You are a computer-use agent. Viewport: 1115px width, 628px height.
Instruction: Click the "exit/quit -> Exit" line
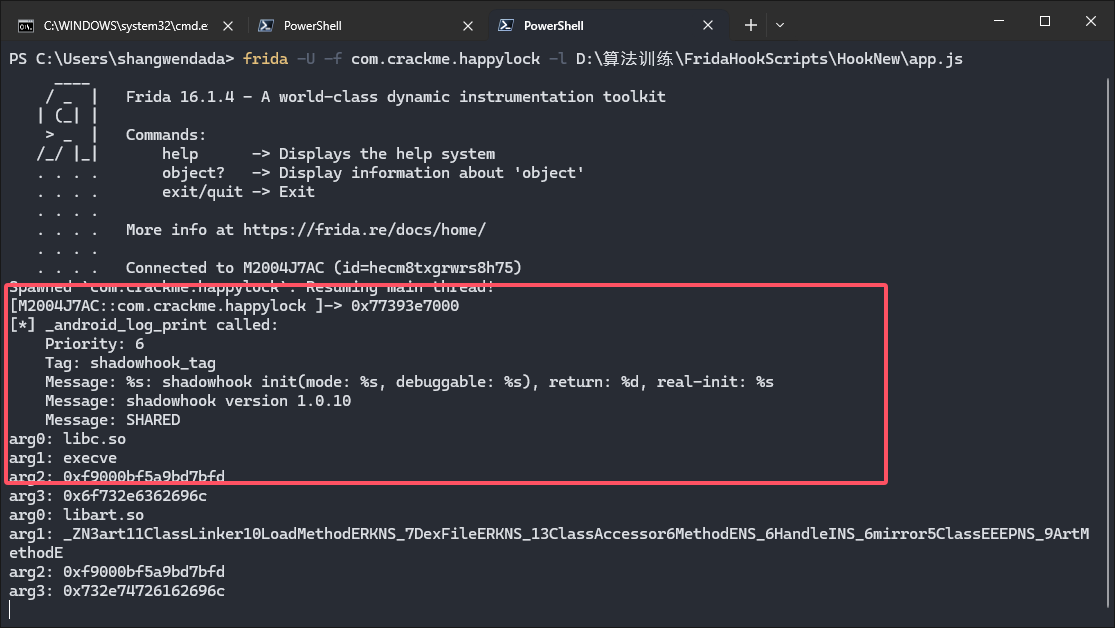238,192
